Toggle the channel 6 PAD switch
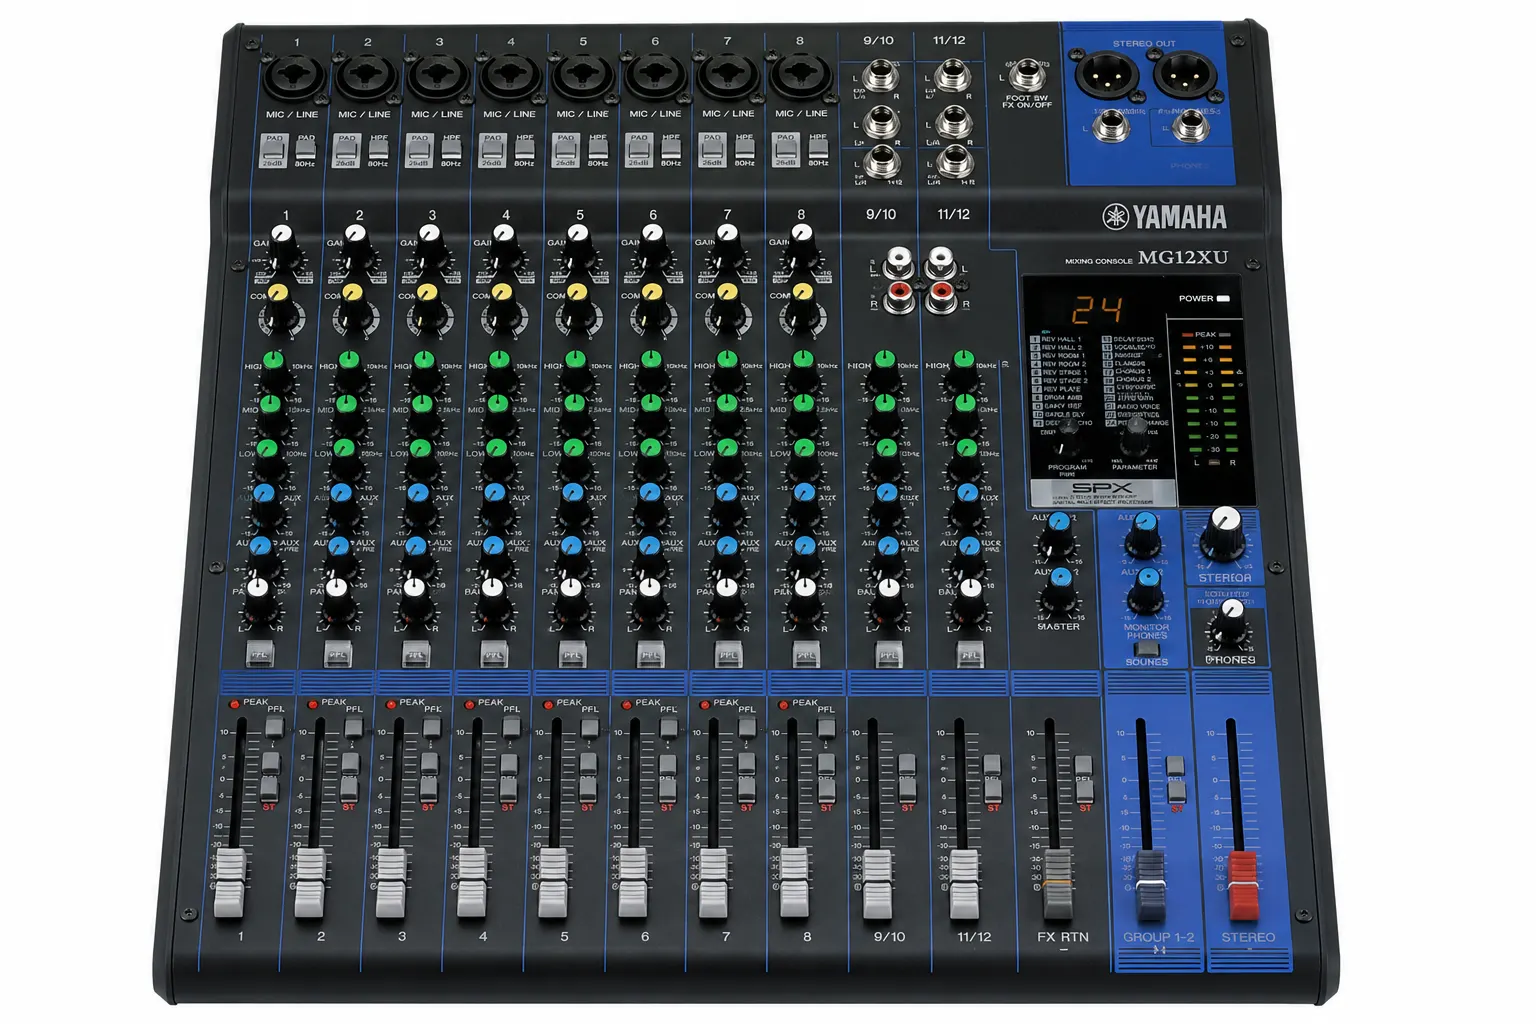Image resolution: width=1536 pixels, height=1024 pixels. coord(638,148)
